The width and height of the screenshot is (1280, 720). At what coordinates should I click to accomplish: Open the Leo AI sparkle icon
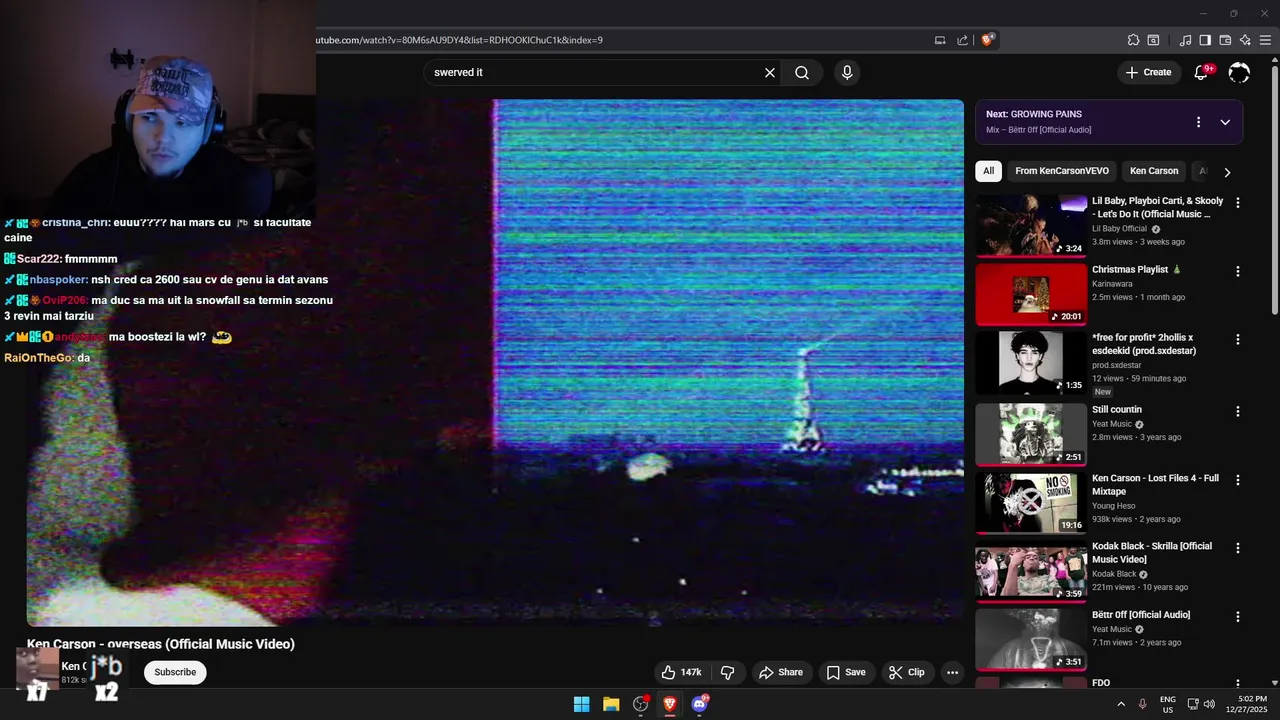point(1245,40)
